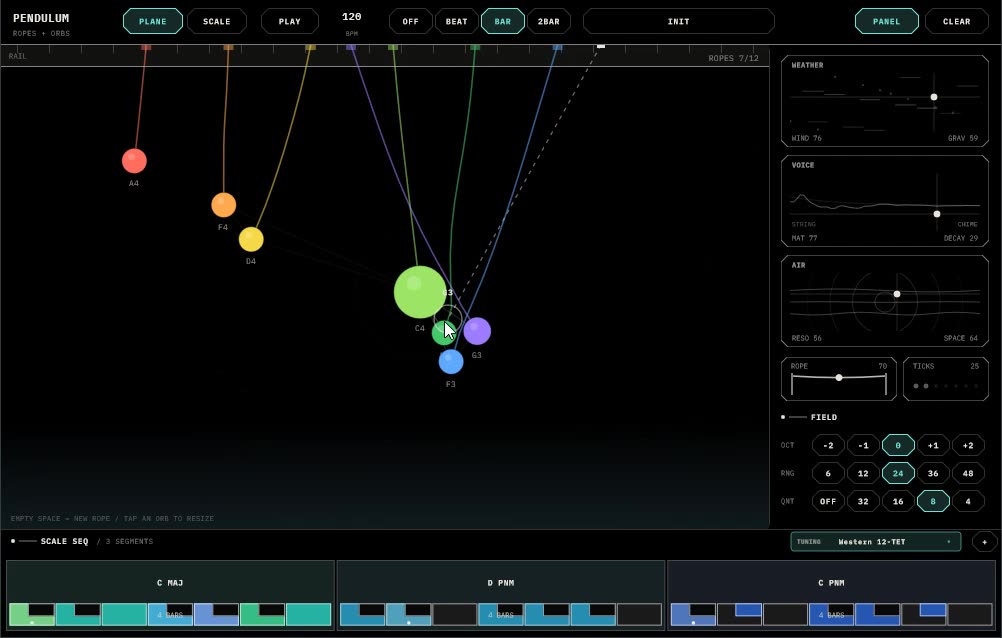Tap the blue F3 orb
The height and width of the screenshot is (638, 1002).
point(451,362)
